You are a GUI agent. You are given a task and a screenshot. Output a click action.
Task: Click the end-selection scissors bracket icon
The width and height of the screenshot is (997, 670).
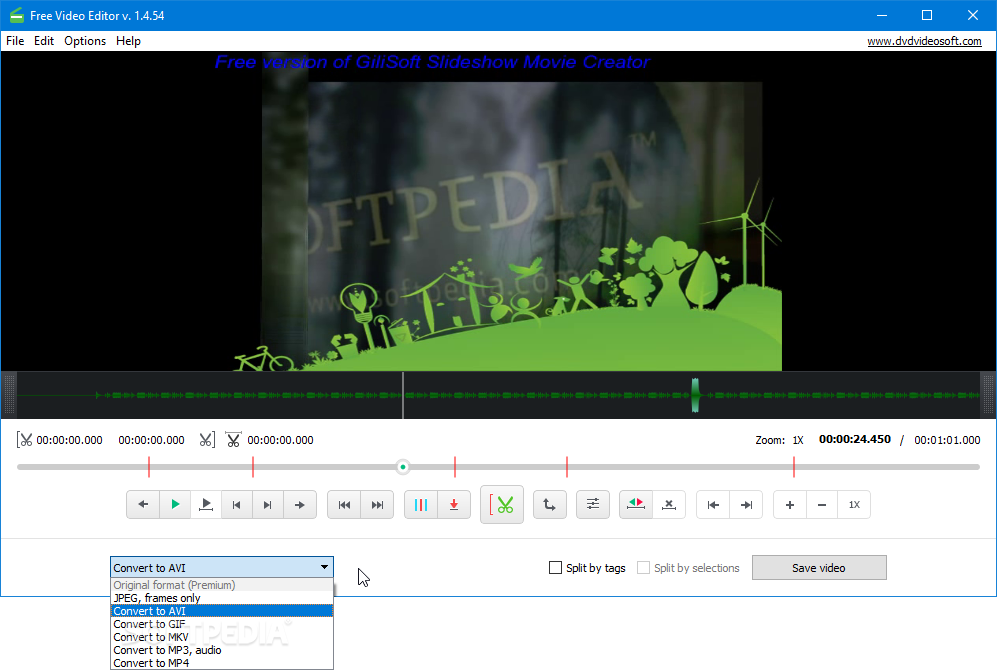tap(207, 440)
